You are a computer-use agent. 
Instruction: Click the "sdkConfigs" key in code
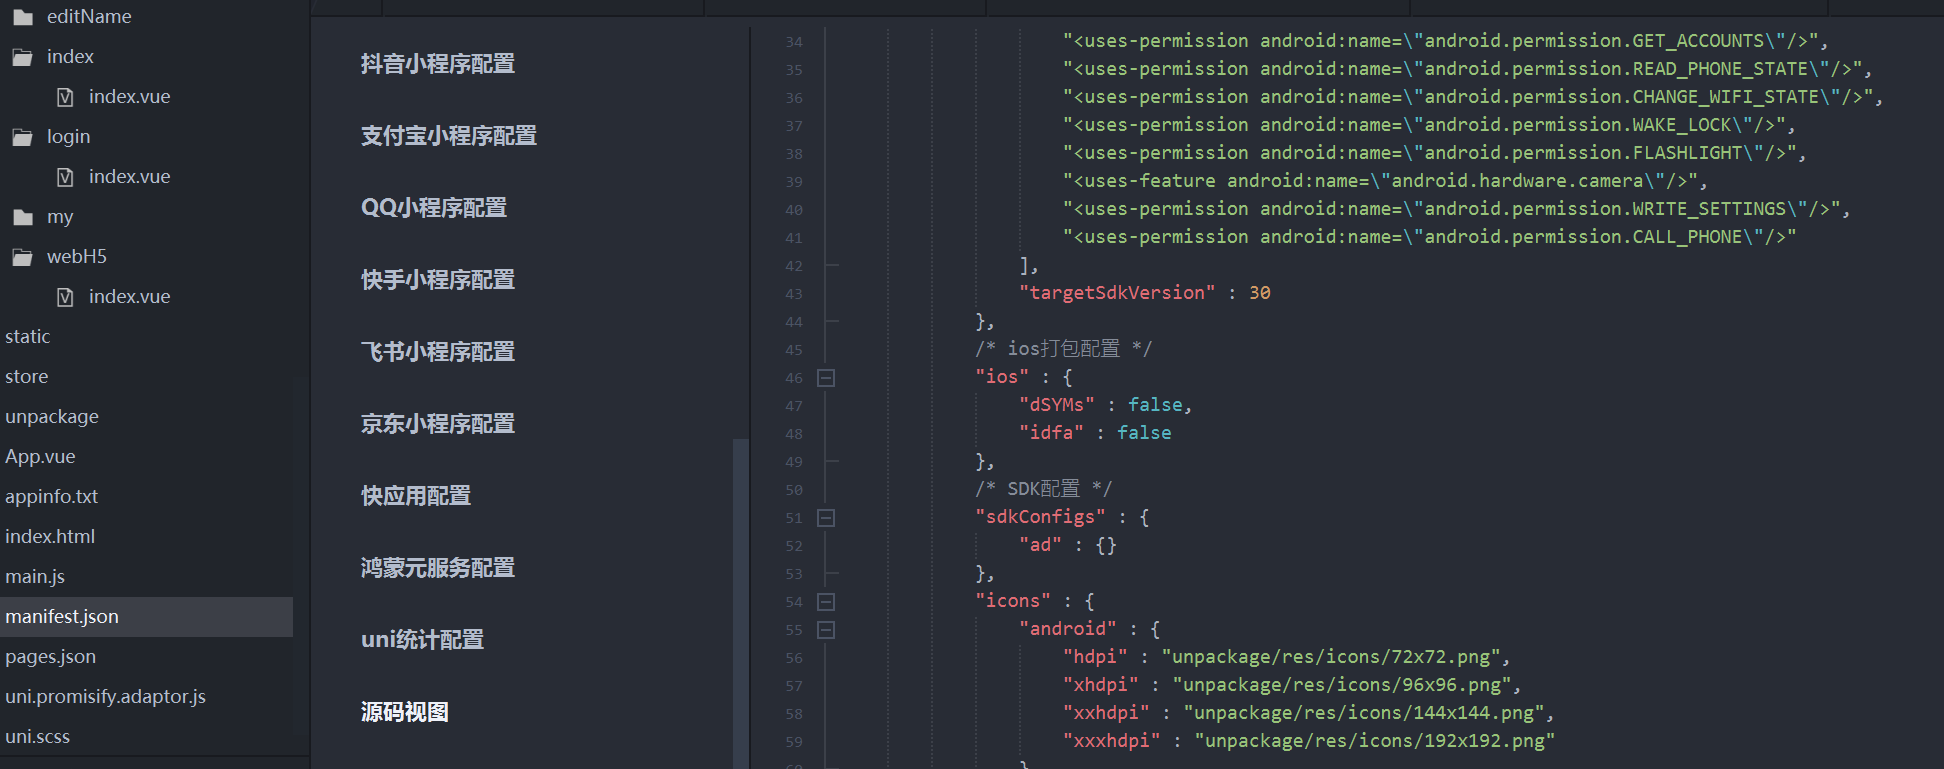[1040, 517]
